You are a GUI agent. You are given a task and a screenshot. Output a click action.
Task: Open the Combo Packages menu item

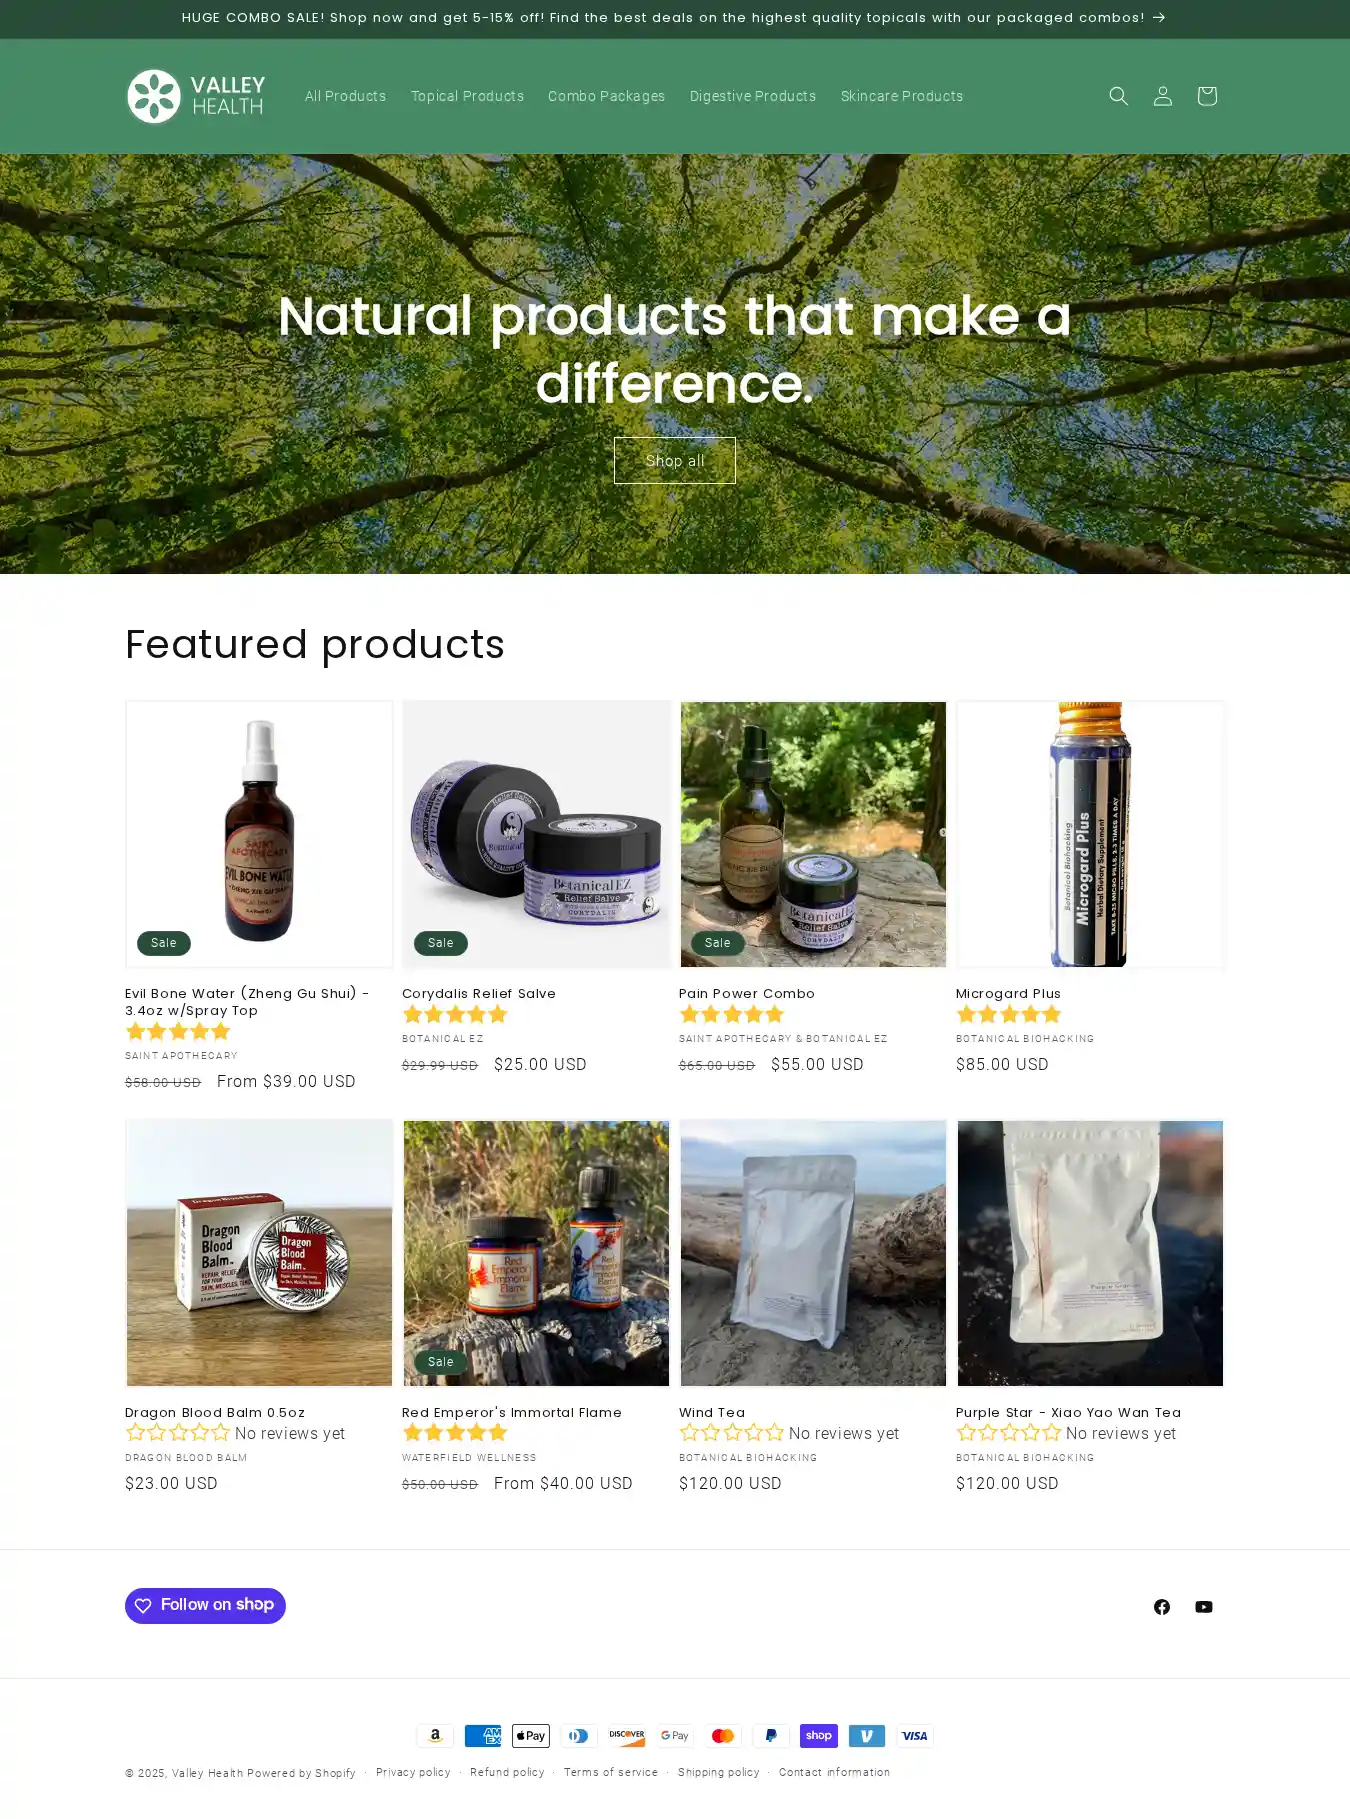606,96
